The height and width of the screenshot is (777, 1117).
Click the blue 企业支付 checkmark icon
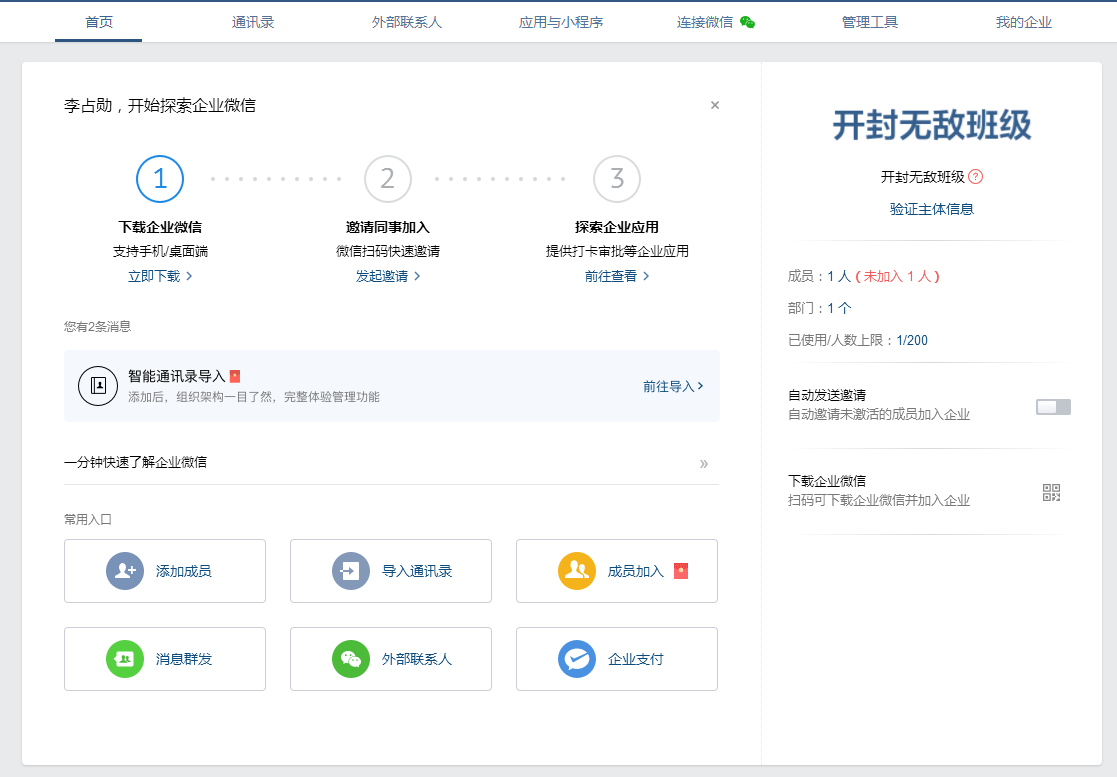pyautogui.click(x=576, y=659)
